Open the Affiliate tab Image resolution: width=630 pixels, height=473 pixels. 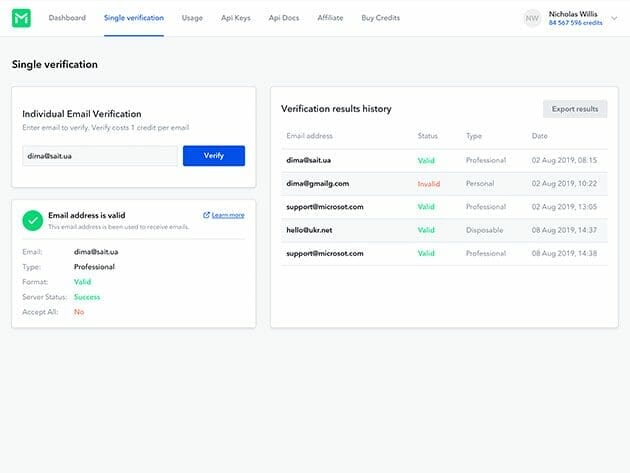click(x=330, y=18)
